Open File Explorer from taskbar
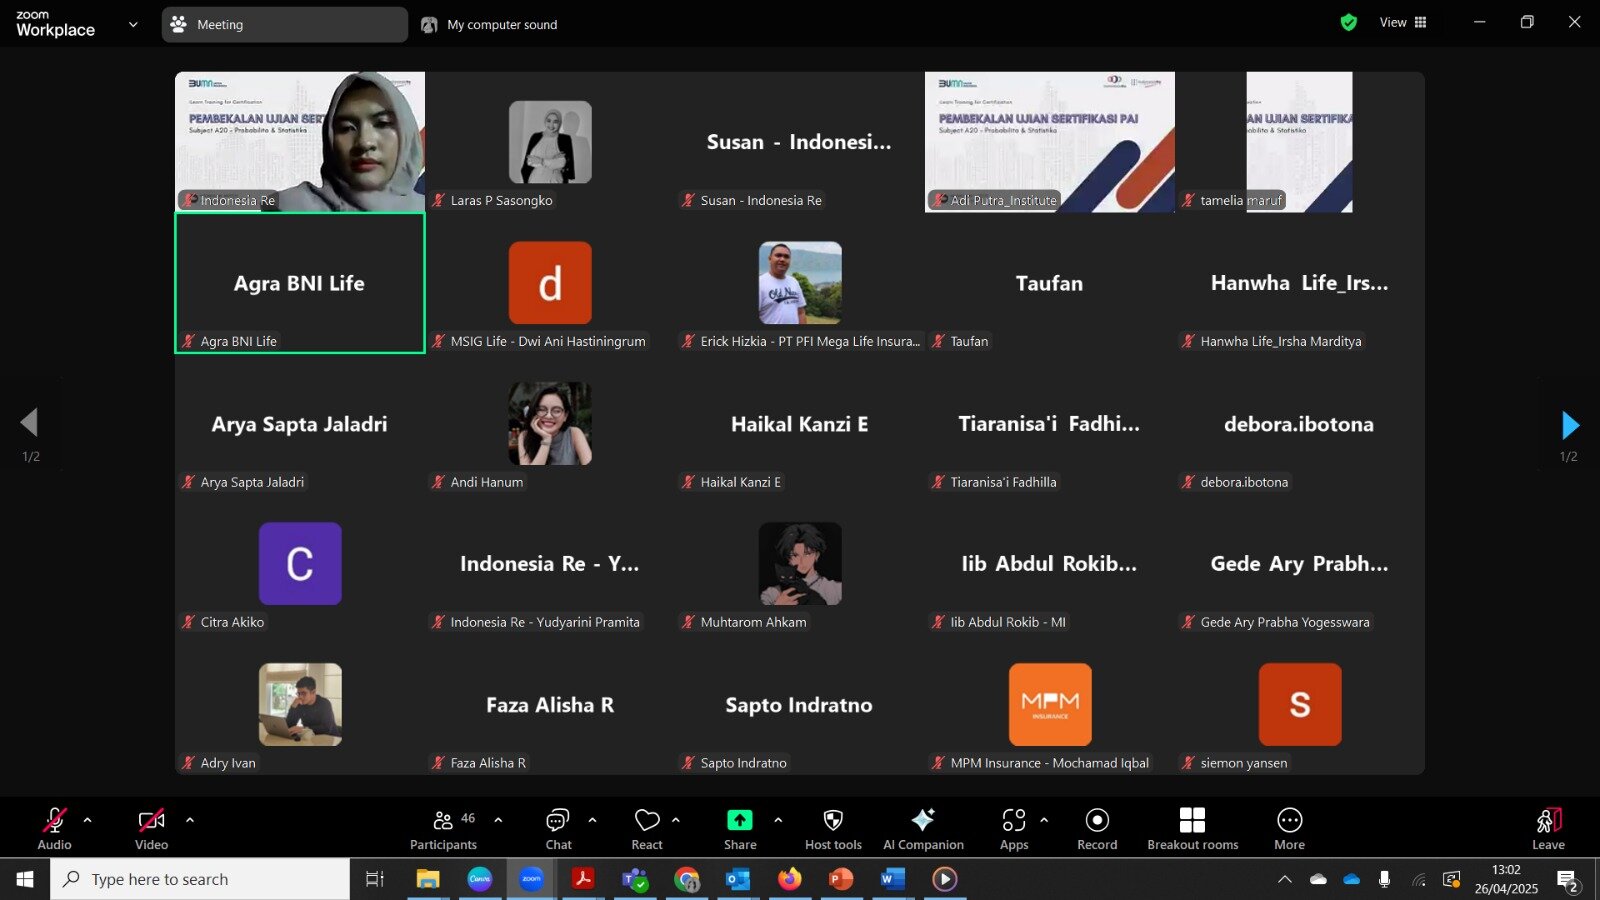The height and width of the screenshot is (900, 1600). click(x=428, y=879)
